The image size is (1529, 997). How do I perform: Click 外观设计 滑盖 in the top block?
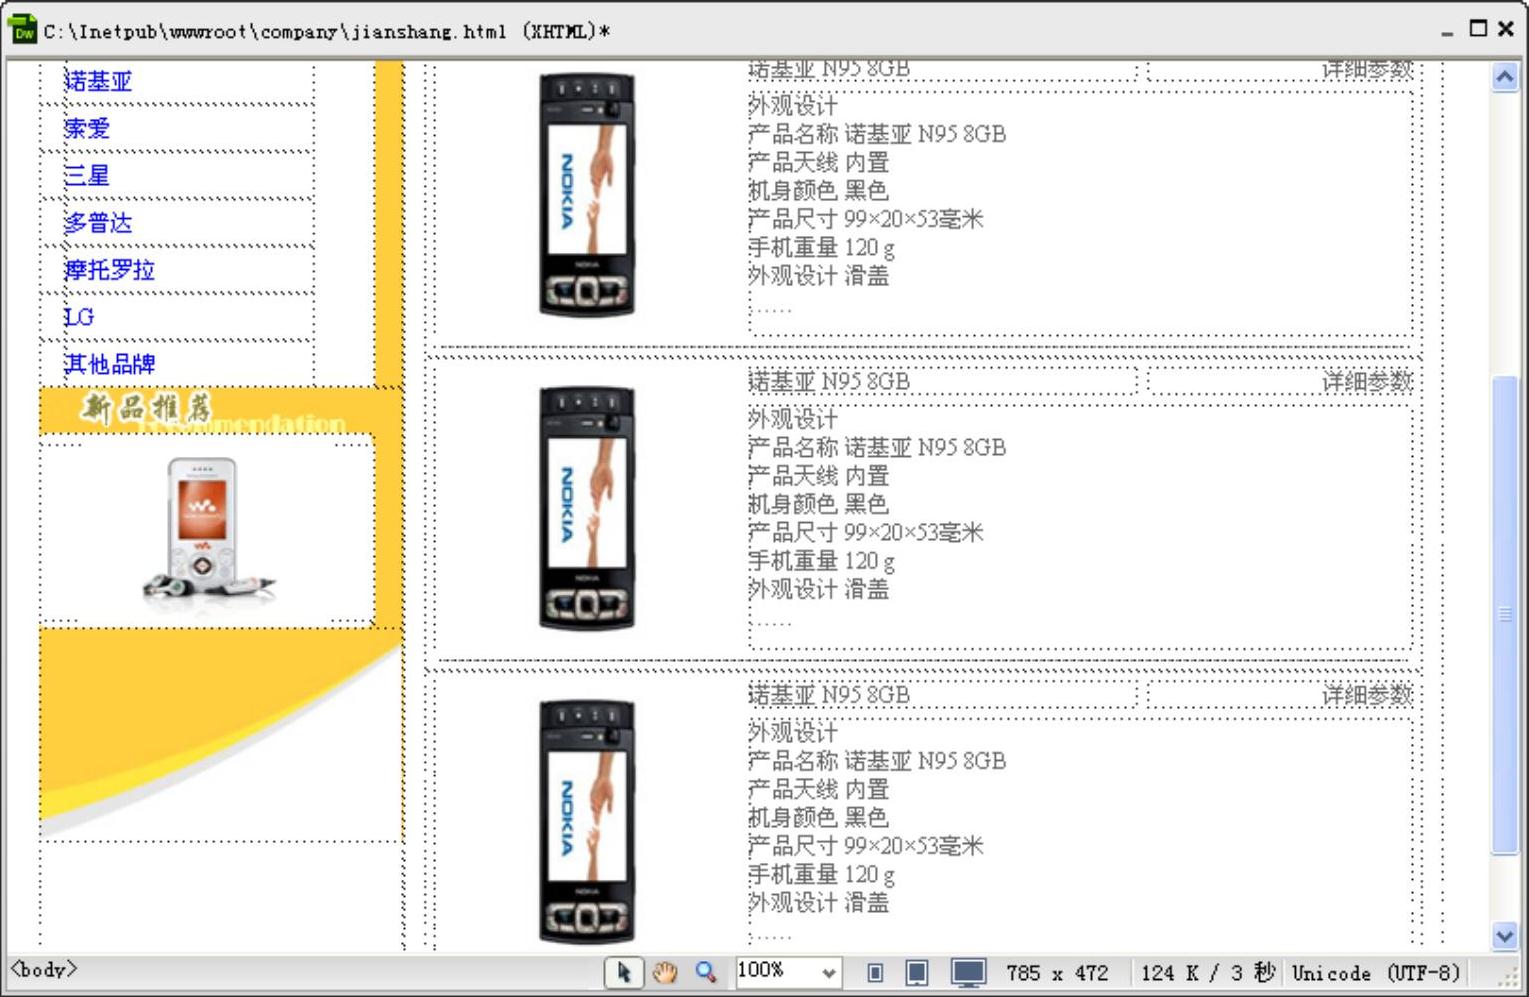tap(818, 275)
